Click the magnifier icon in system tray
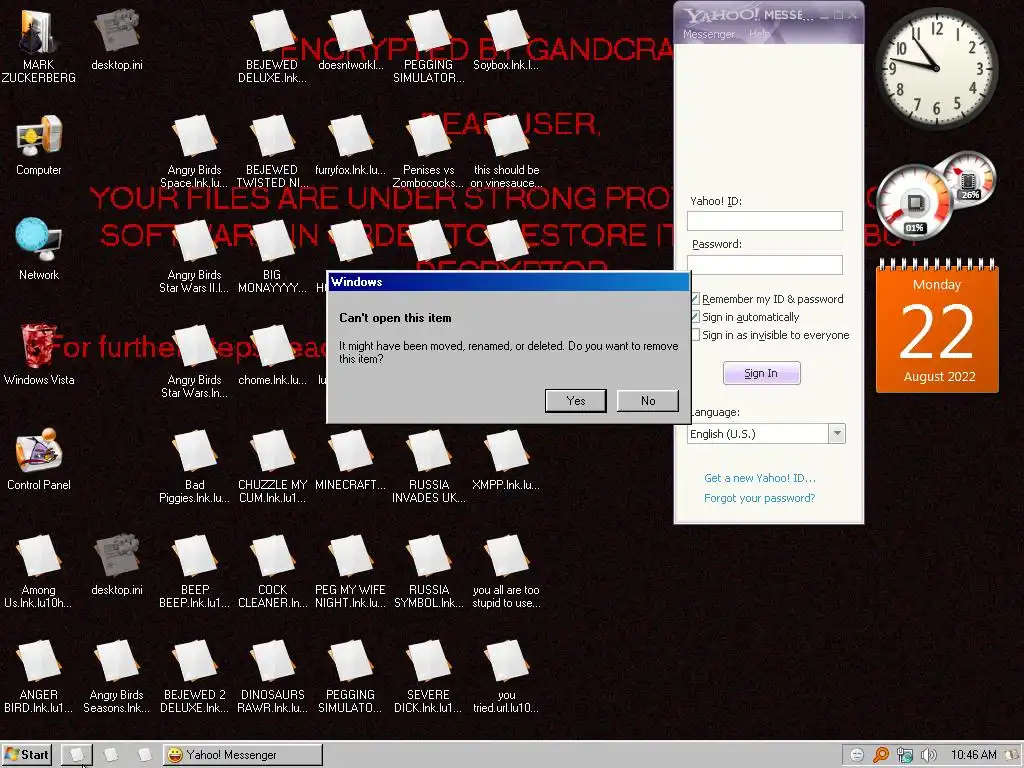This screenshot has height=768, width=1024. click(881, 755)
